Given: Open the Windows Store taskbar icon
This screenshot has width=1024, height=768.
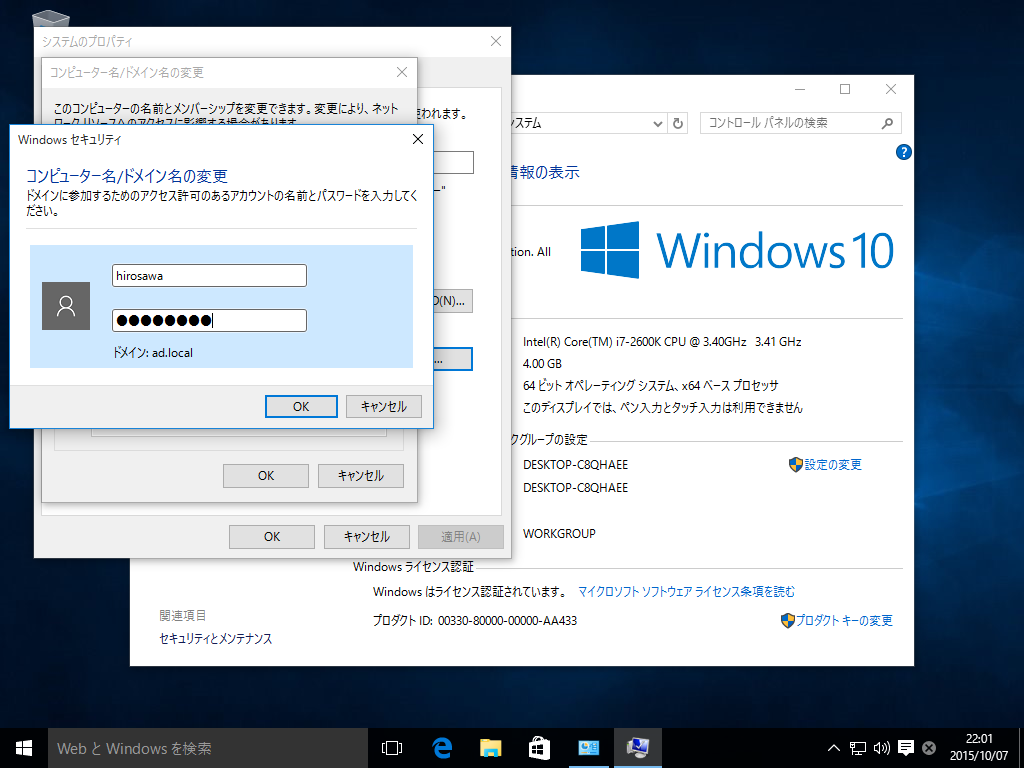Looking at the screenshot, I should [539, 748].
